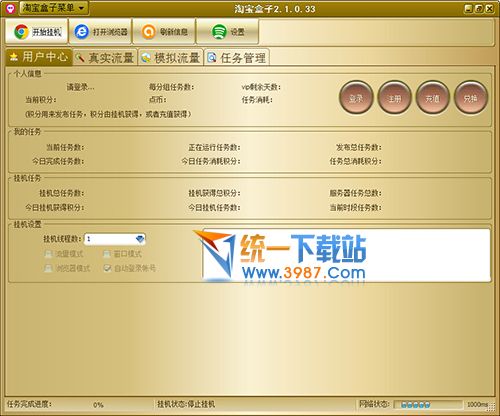Click the 网络状态 network progress bar
Screen dimensions: 500x416
point(428,405)
